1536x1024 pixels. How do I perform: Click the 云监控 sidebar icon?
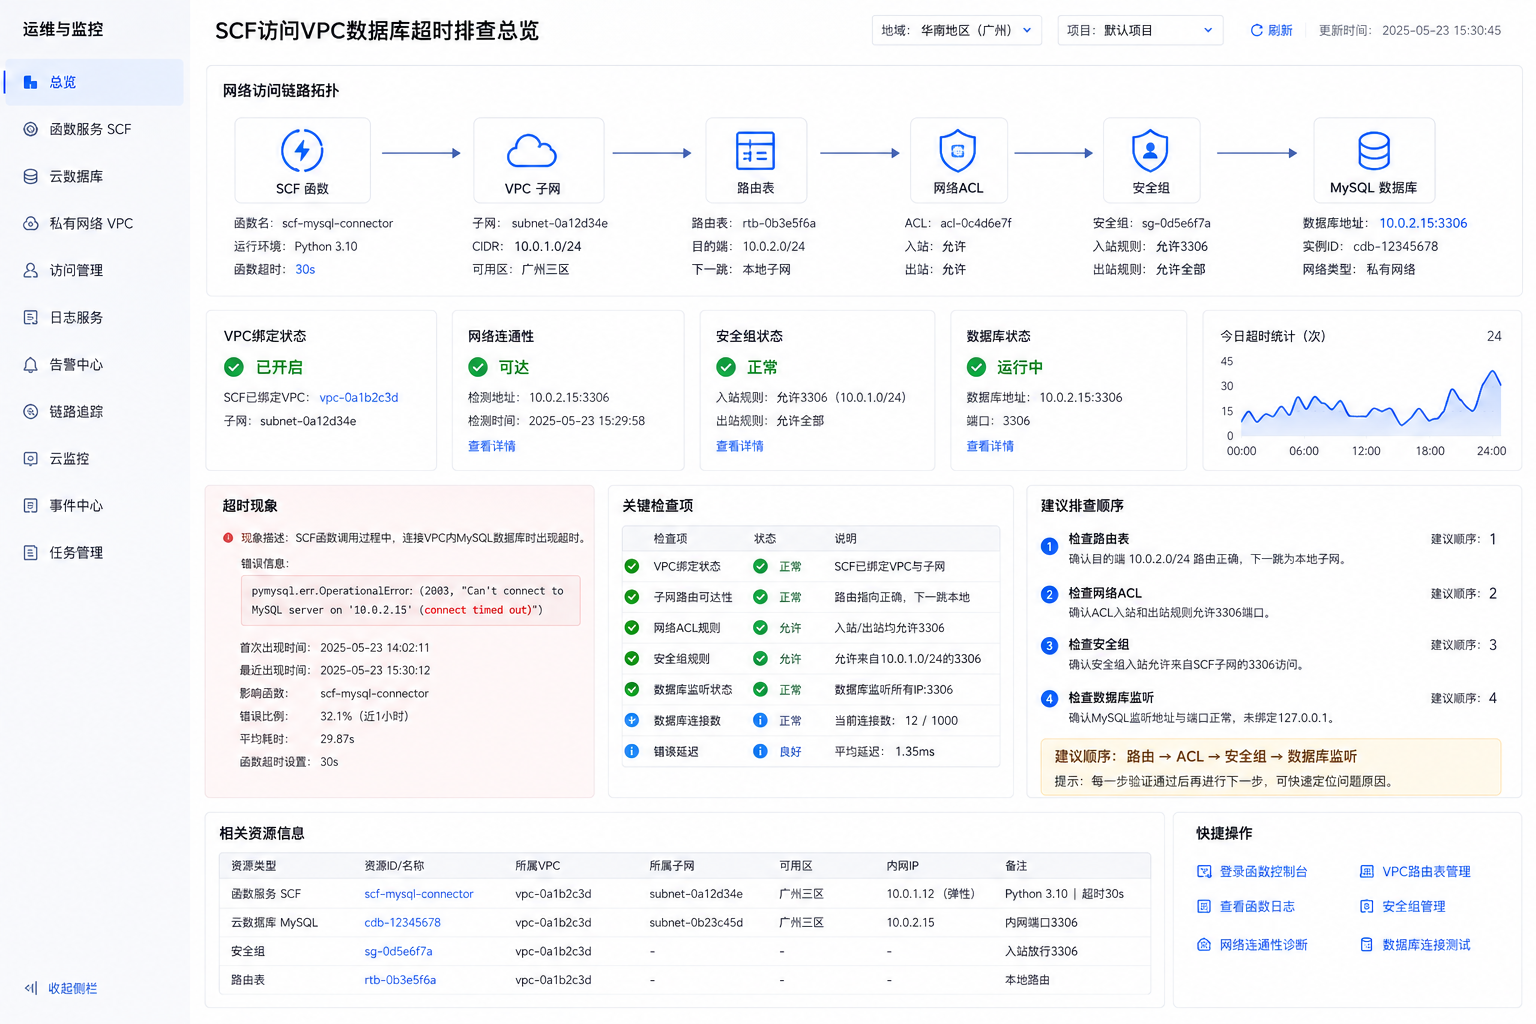pyautogui.click(x=31, y=458)
